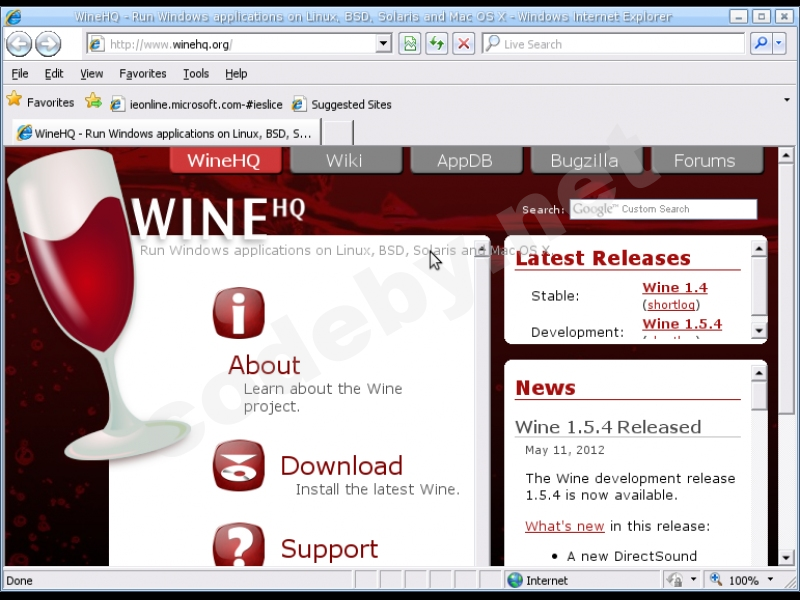
Task: Follow the Wine 1.4 stable link
Action: click(675, 288)
